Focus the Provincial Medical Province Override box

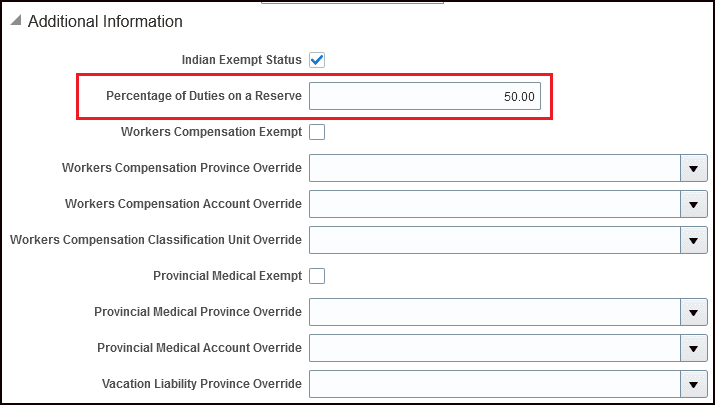point(494,312)
